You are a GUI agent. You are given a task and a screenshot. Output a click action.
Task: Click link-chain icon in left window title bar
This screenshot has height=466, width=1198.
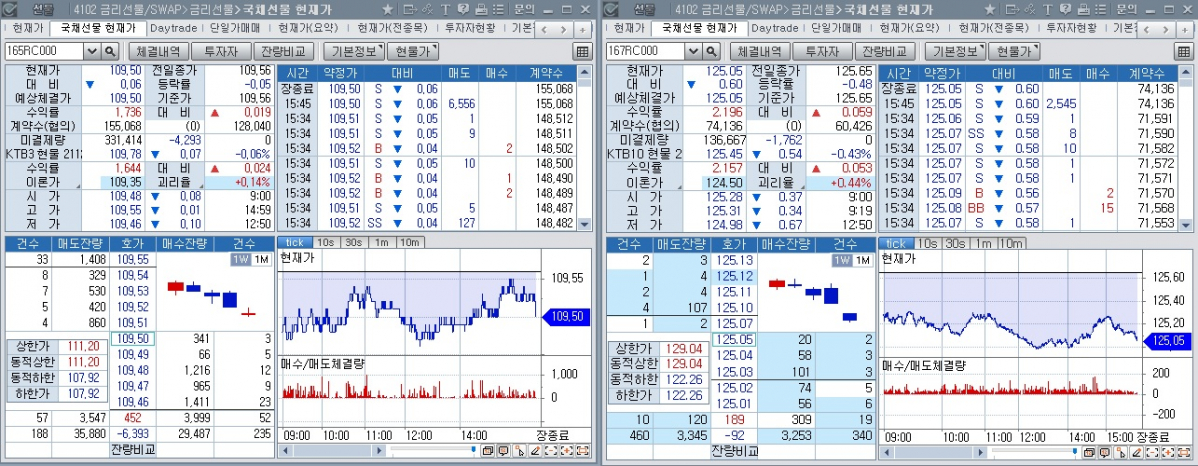click(x=427, y=9)
